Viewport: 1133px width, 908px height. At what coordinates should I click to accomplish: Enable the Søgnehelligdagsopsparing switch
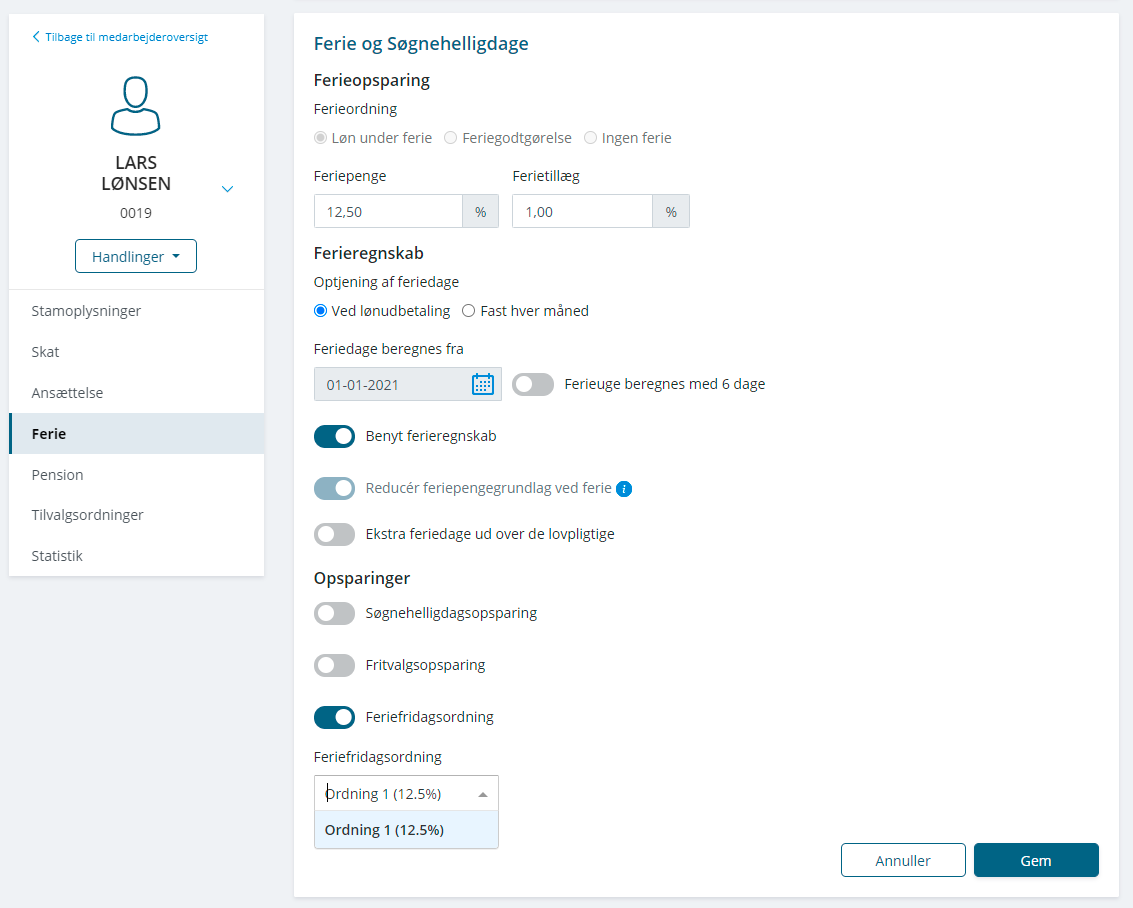(335, 613)
